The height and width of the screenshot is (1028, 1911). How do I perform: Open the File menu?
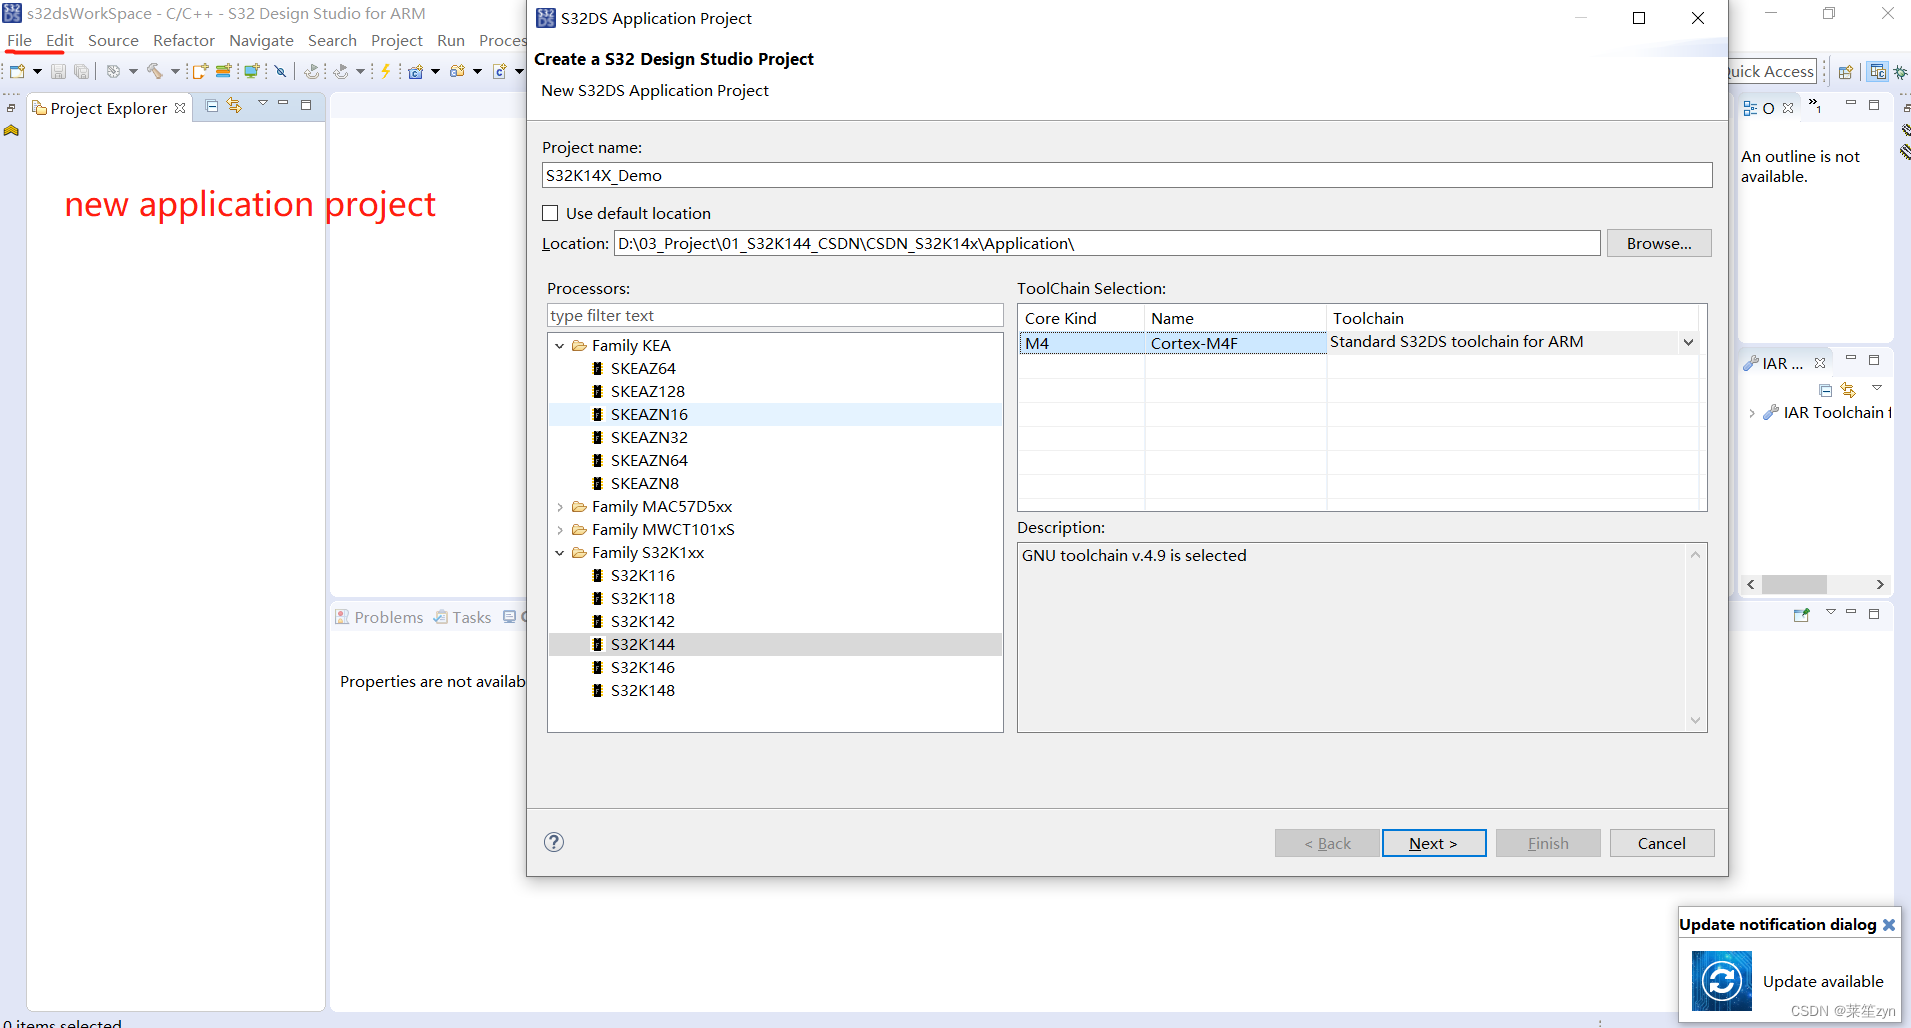[19, 40]
